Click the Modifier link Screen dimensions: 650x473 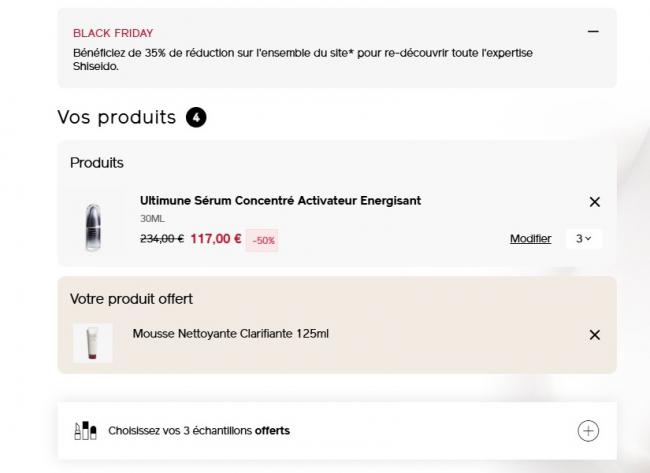pos(530,238)
